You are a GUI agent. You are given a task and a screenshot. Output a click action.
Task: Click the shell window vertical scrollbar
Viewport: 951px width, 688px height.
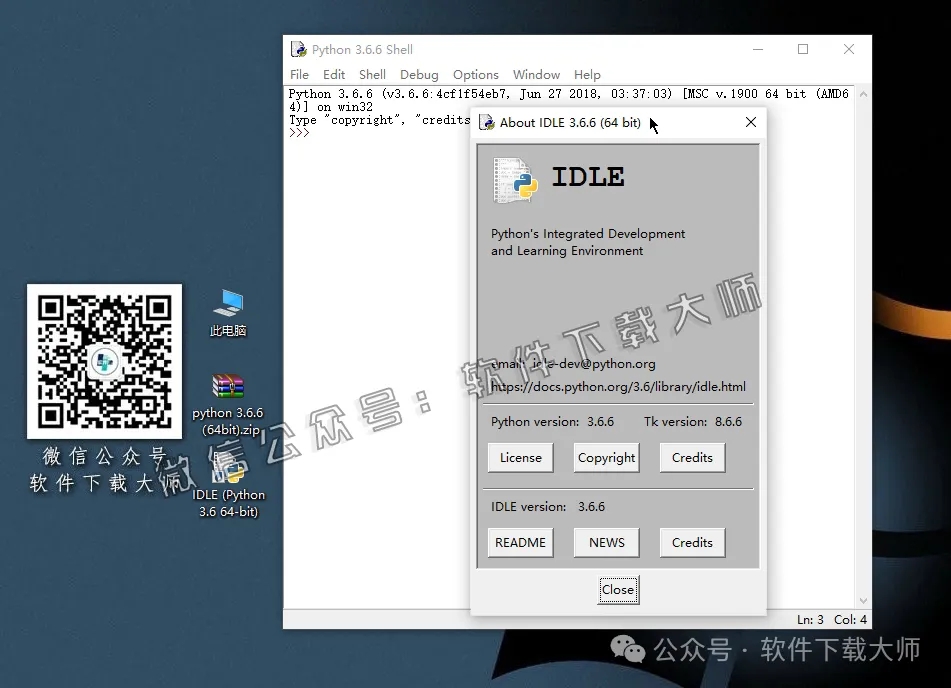tap(862, 350)
